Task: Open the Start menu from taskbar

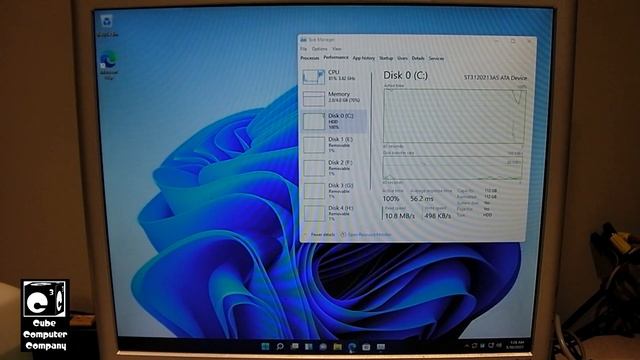Action: click(x=265, y=347)
